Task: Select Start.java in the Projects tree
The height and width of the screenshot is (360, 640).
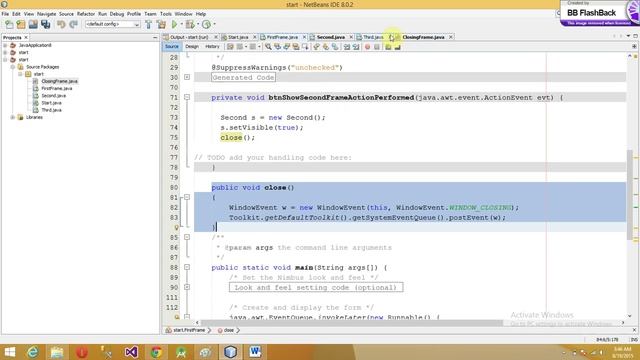Action: coord(51,103)
